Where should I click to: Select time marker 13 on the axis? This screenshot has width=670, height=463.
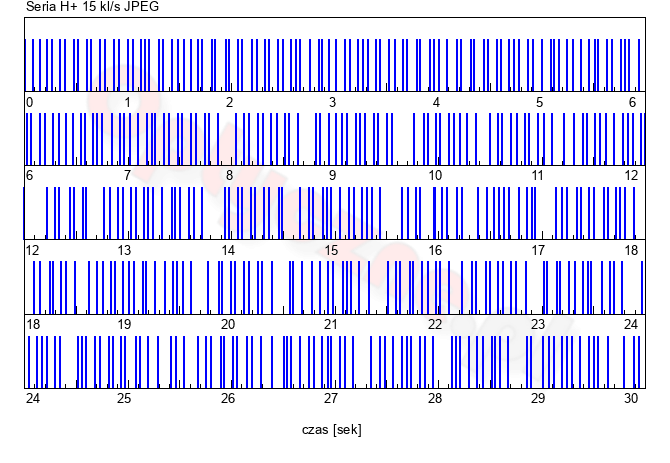coord(124,250)
